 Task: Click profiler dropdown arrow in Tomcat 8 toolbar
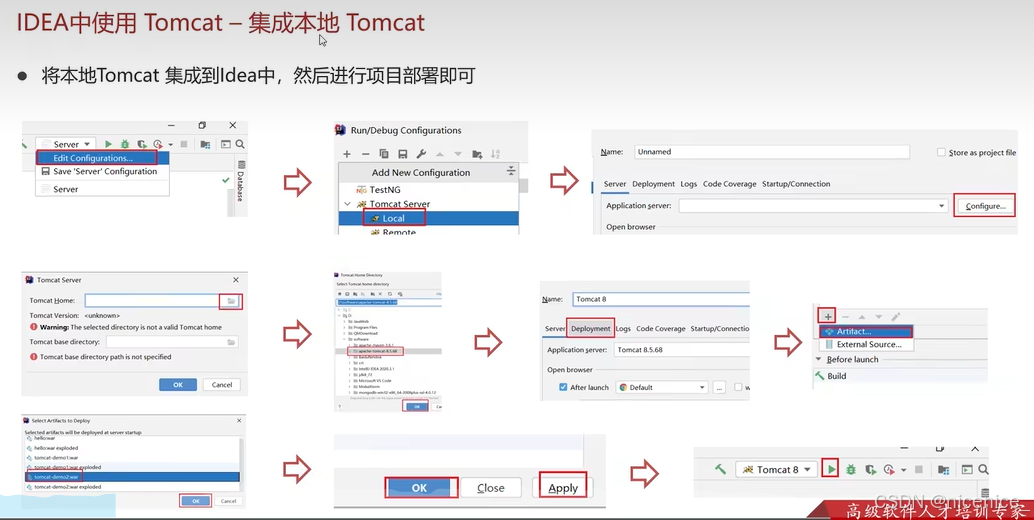click(x=903, y=470)
